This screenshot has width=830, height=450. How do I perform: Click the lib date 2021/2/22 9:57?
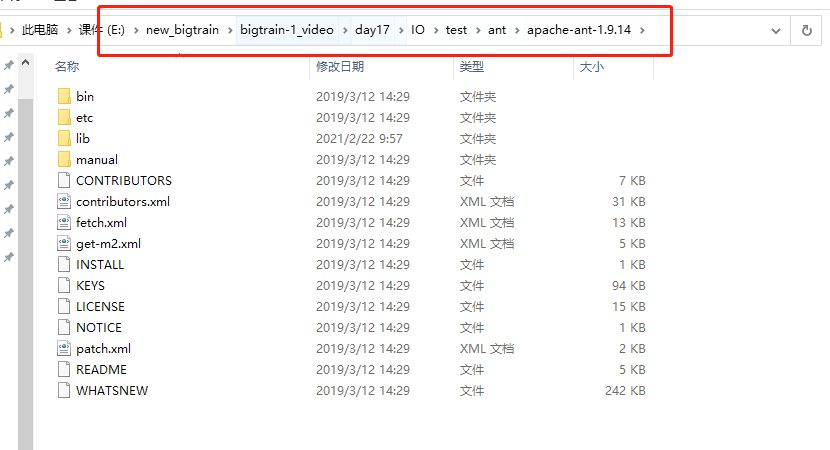tap(359, 139)
